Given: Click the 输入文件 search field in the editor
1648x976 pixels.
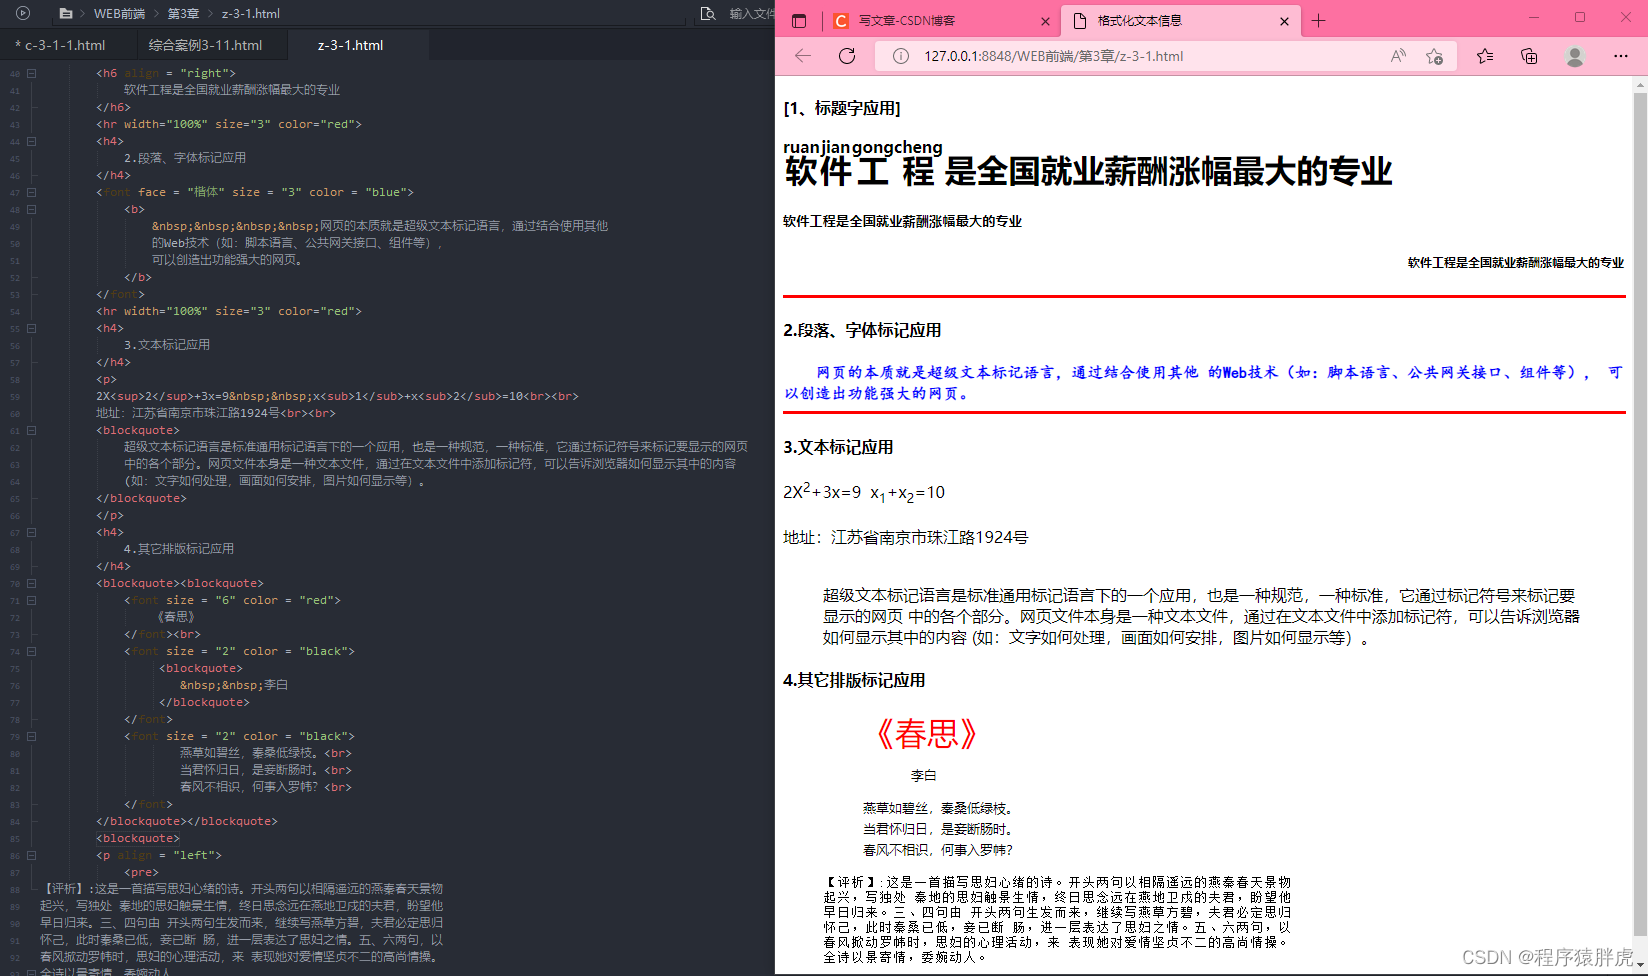Looking at the screenshot, I should point(750,14).
